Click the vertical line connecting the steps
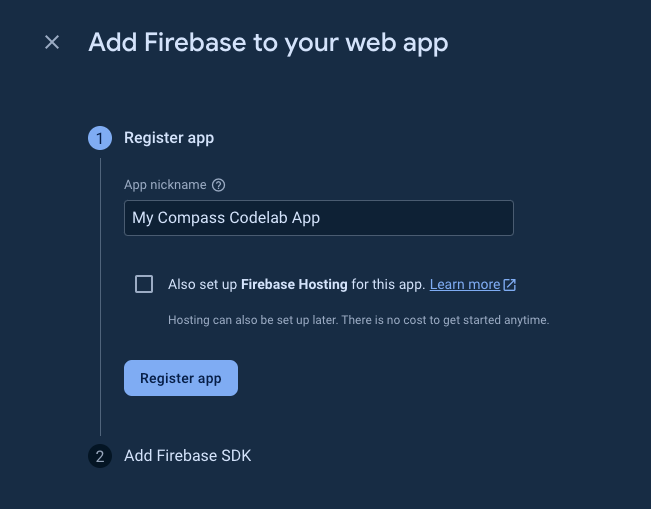The height and width of the screenshot is (509, 651). [x=100, y=300]
